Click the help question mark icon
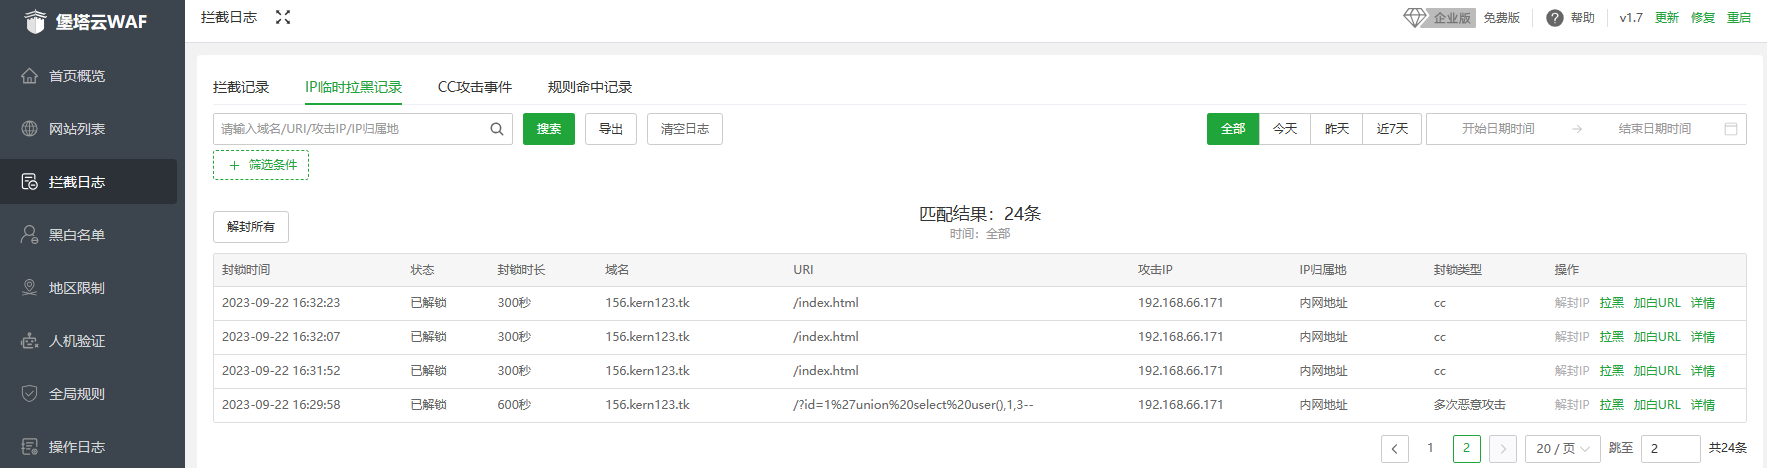This screenshot has width=1767, height=468. coord(1554,18)
